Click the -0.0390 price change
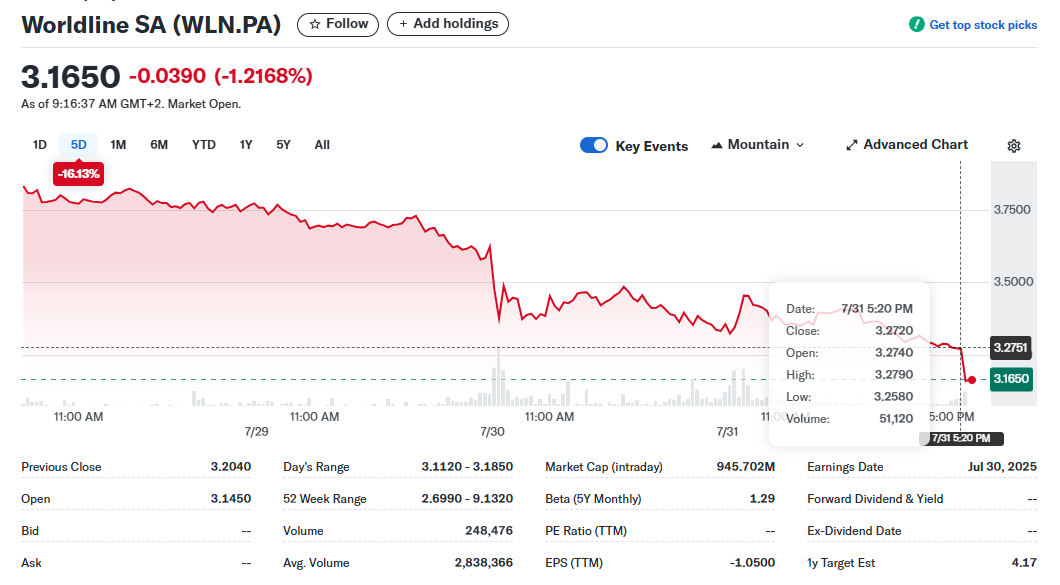1060x585 pixels. [x=167, y=76]
